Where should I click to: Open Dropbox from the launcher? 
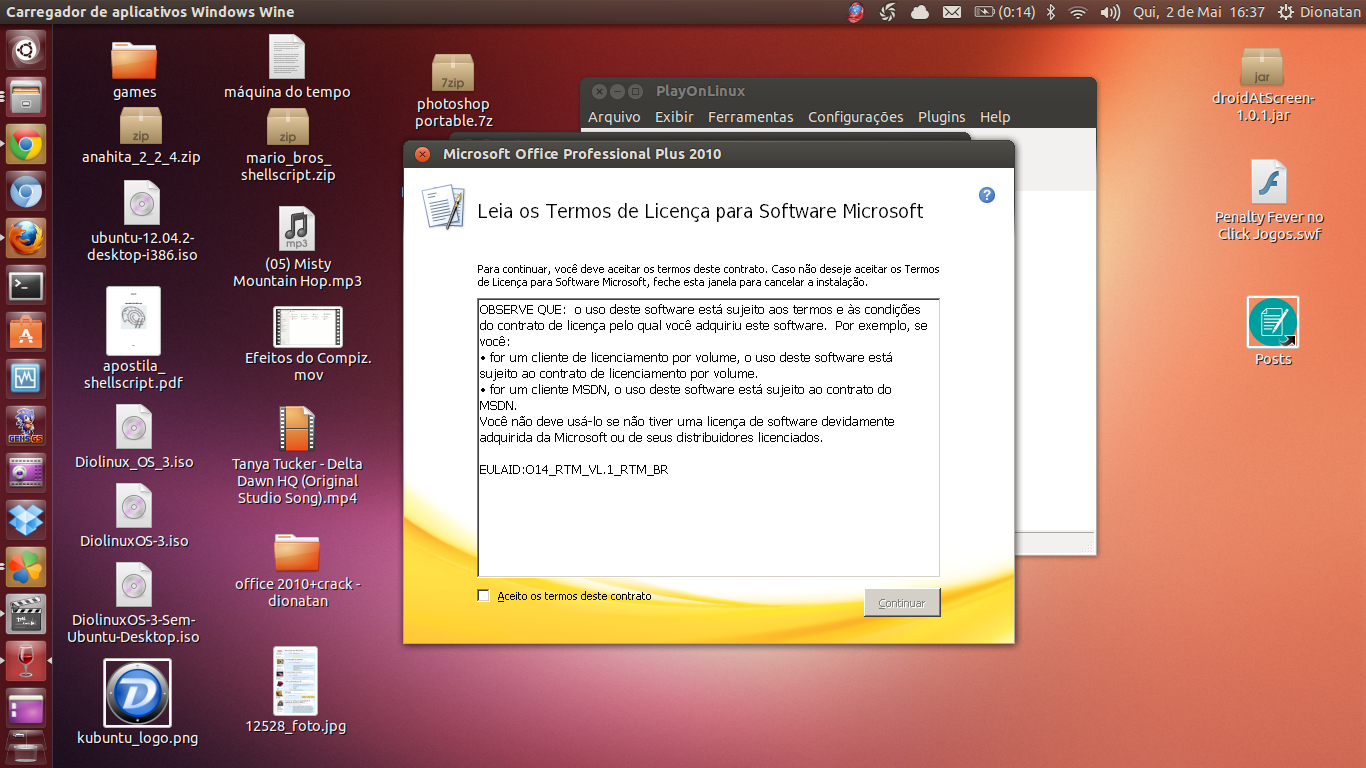coord(26,520)
